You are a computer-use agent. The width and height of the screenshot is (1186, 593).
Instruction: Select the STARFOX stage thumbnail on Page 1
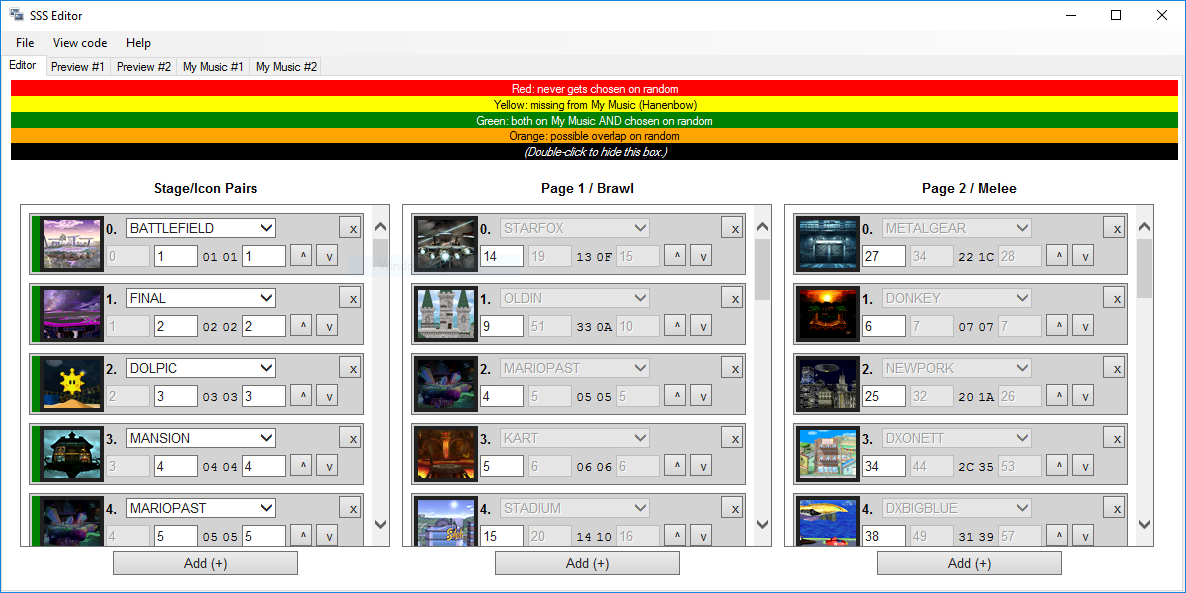tap(446, 244)
